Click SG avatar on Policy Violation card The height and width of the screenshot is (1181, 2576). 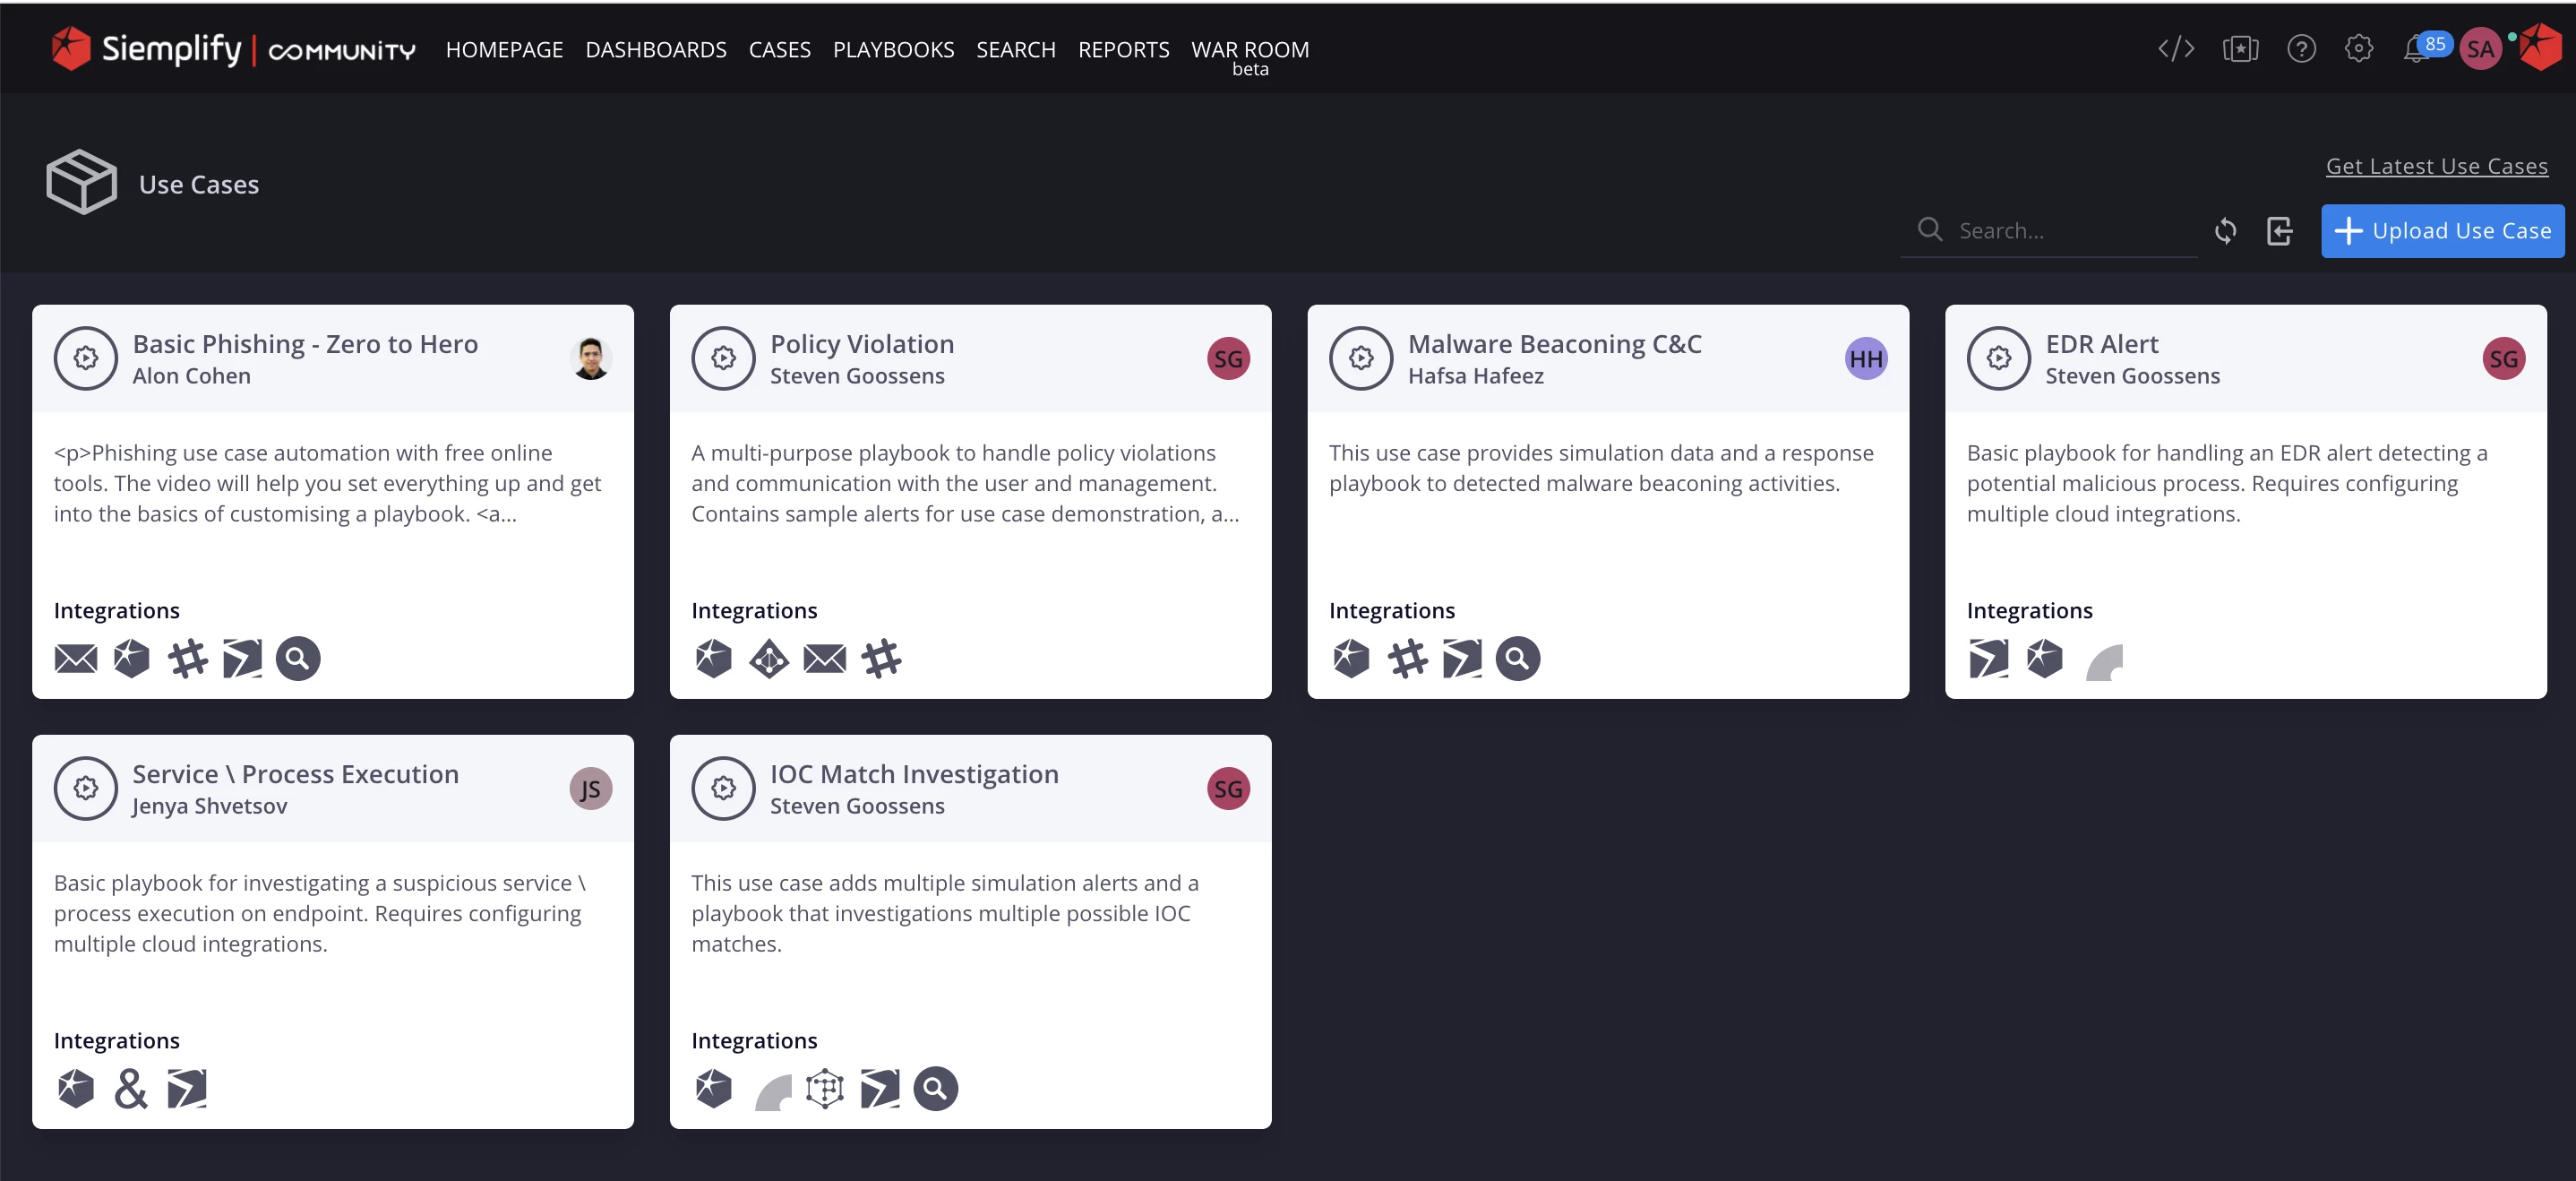(1228, 358)
